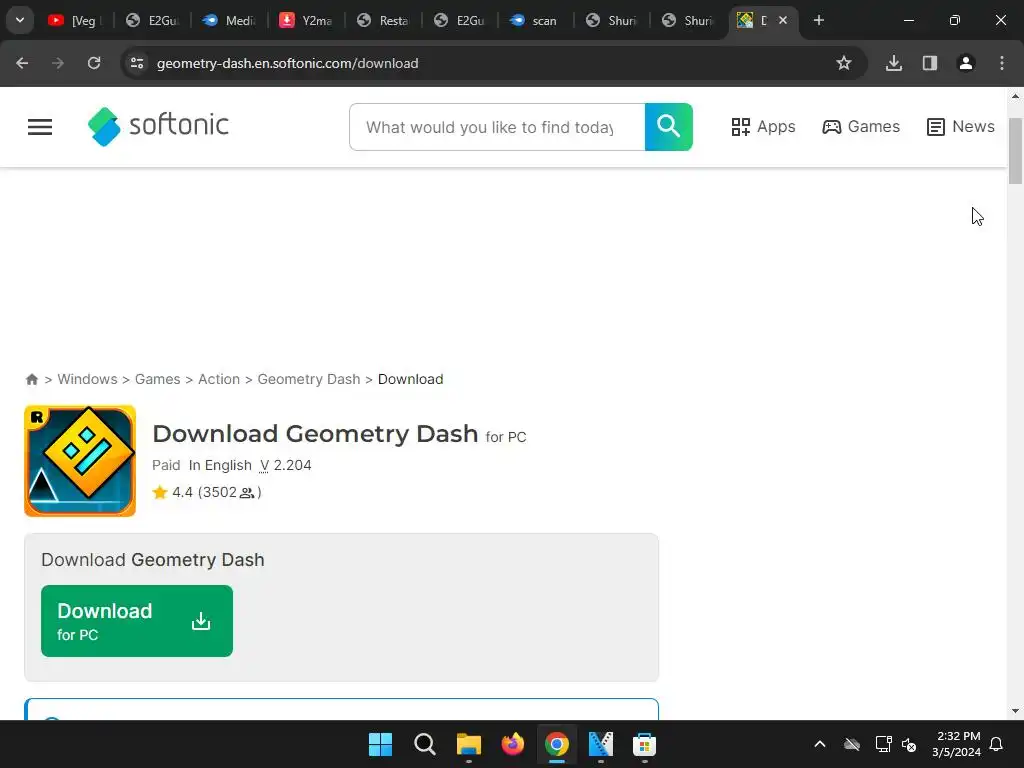The image size is (1024, 768).
Task: Open Chrome downloads
Action: (x=893, y=63)
